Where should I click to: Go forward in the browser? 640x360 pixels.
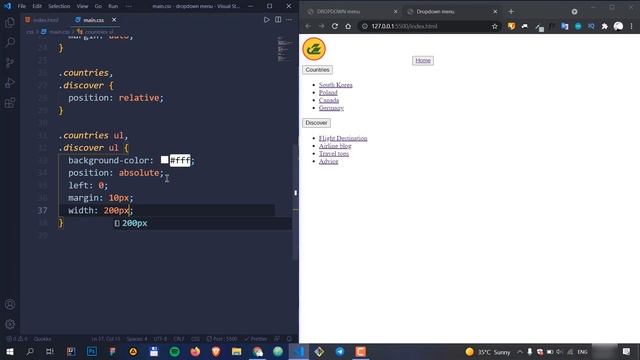click(x=321, y=26)
